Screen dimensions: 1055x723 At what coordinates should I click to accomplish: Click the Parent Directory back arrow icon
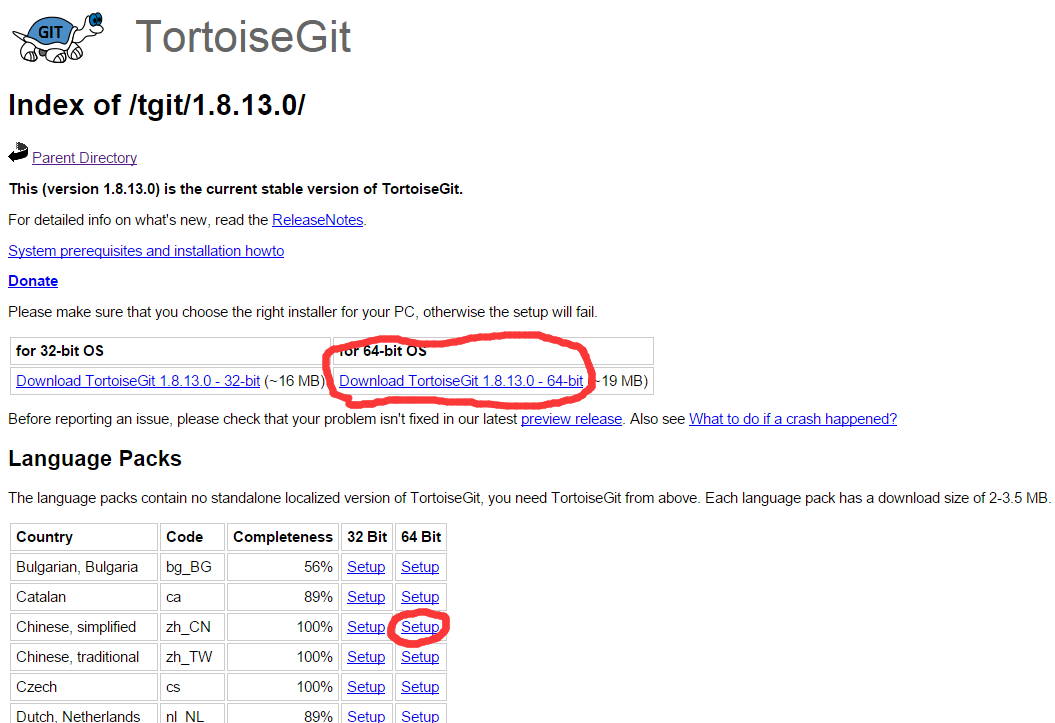pyautogui.click(x=18, y=153)
